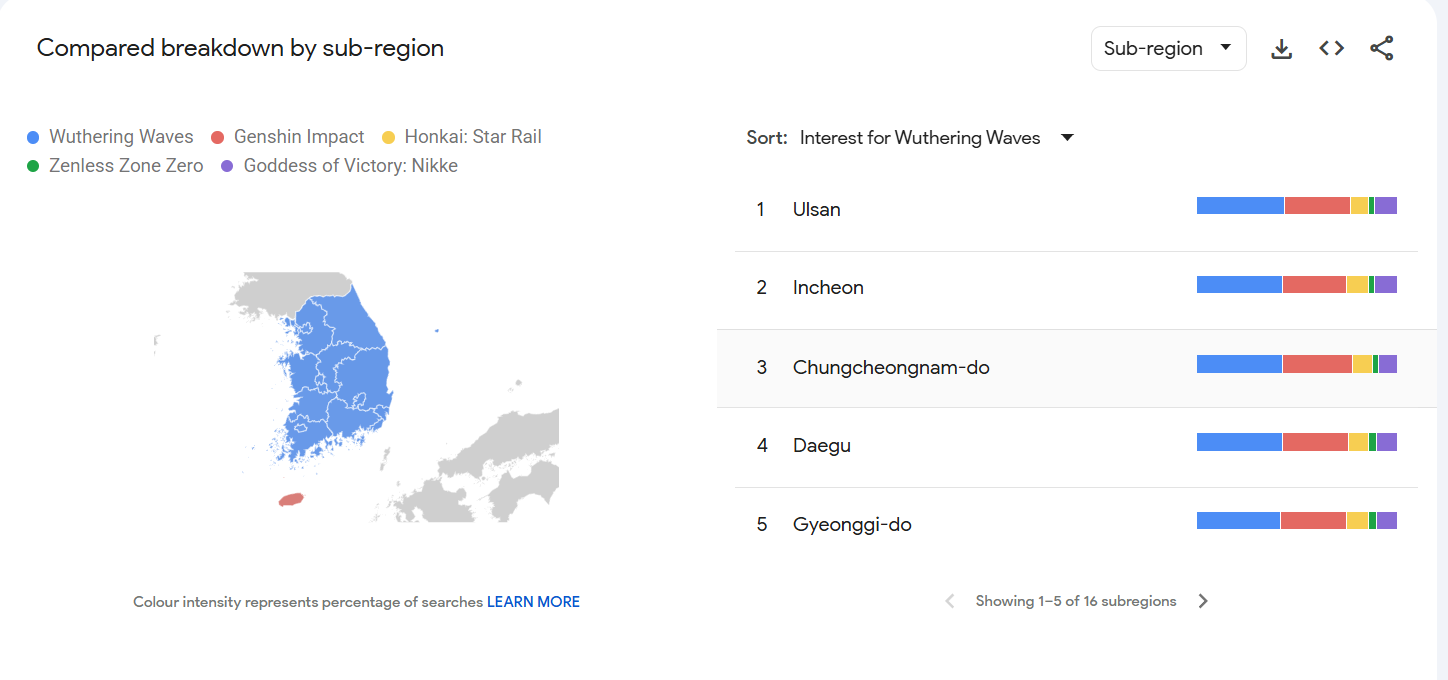1448x680 pixels.
Task: Click the purple Goddess of Victory legend dot
Action: tap(227, 166)
